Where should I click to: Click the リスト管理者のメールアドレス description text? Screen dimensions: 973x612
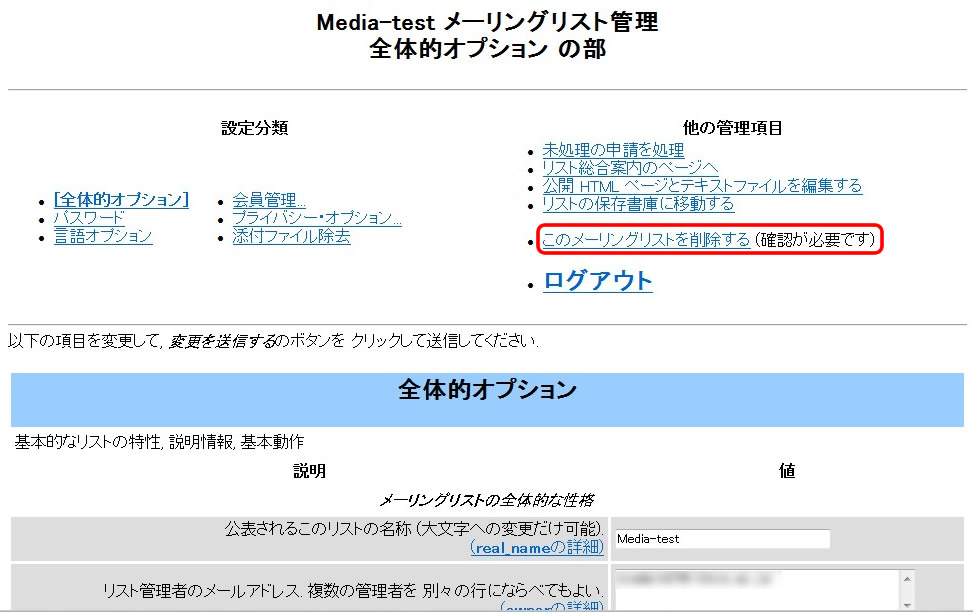[353, 590]
